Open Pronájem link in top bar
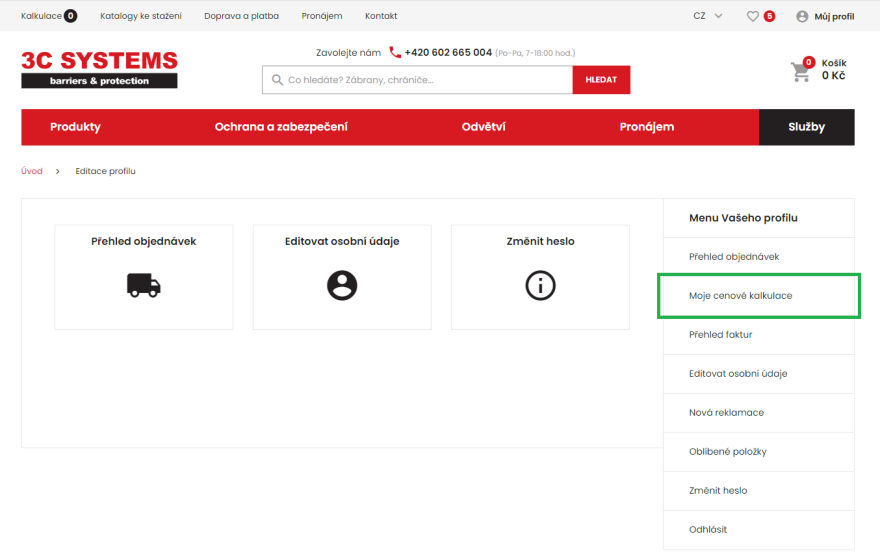This screenshot has height=556, width=880. coord(322,16)
